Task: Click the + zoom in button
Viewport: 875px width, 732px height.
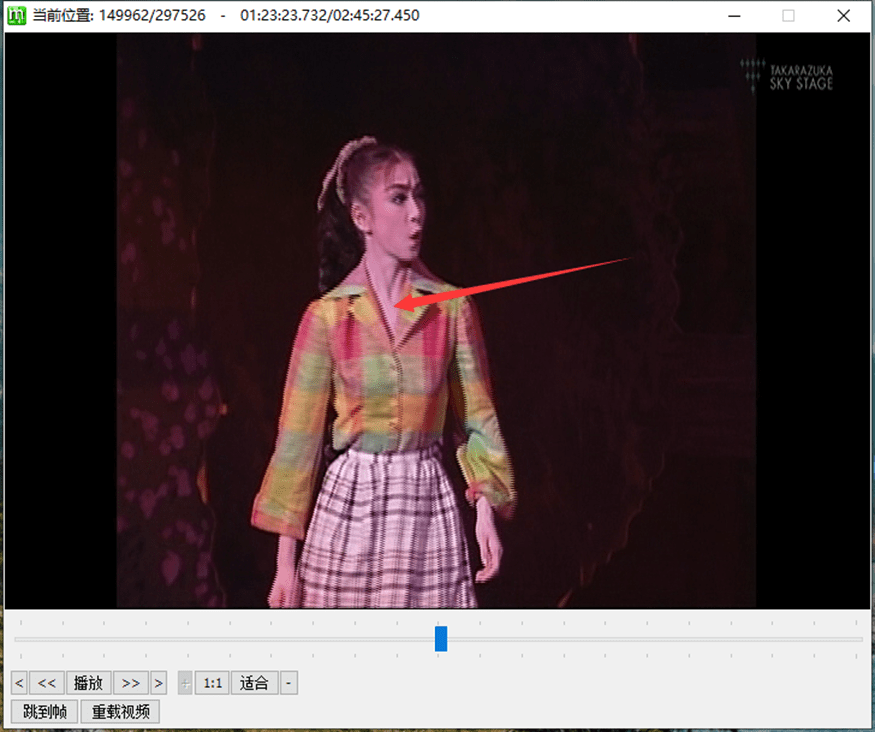Action: coord(185,683)
